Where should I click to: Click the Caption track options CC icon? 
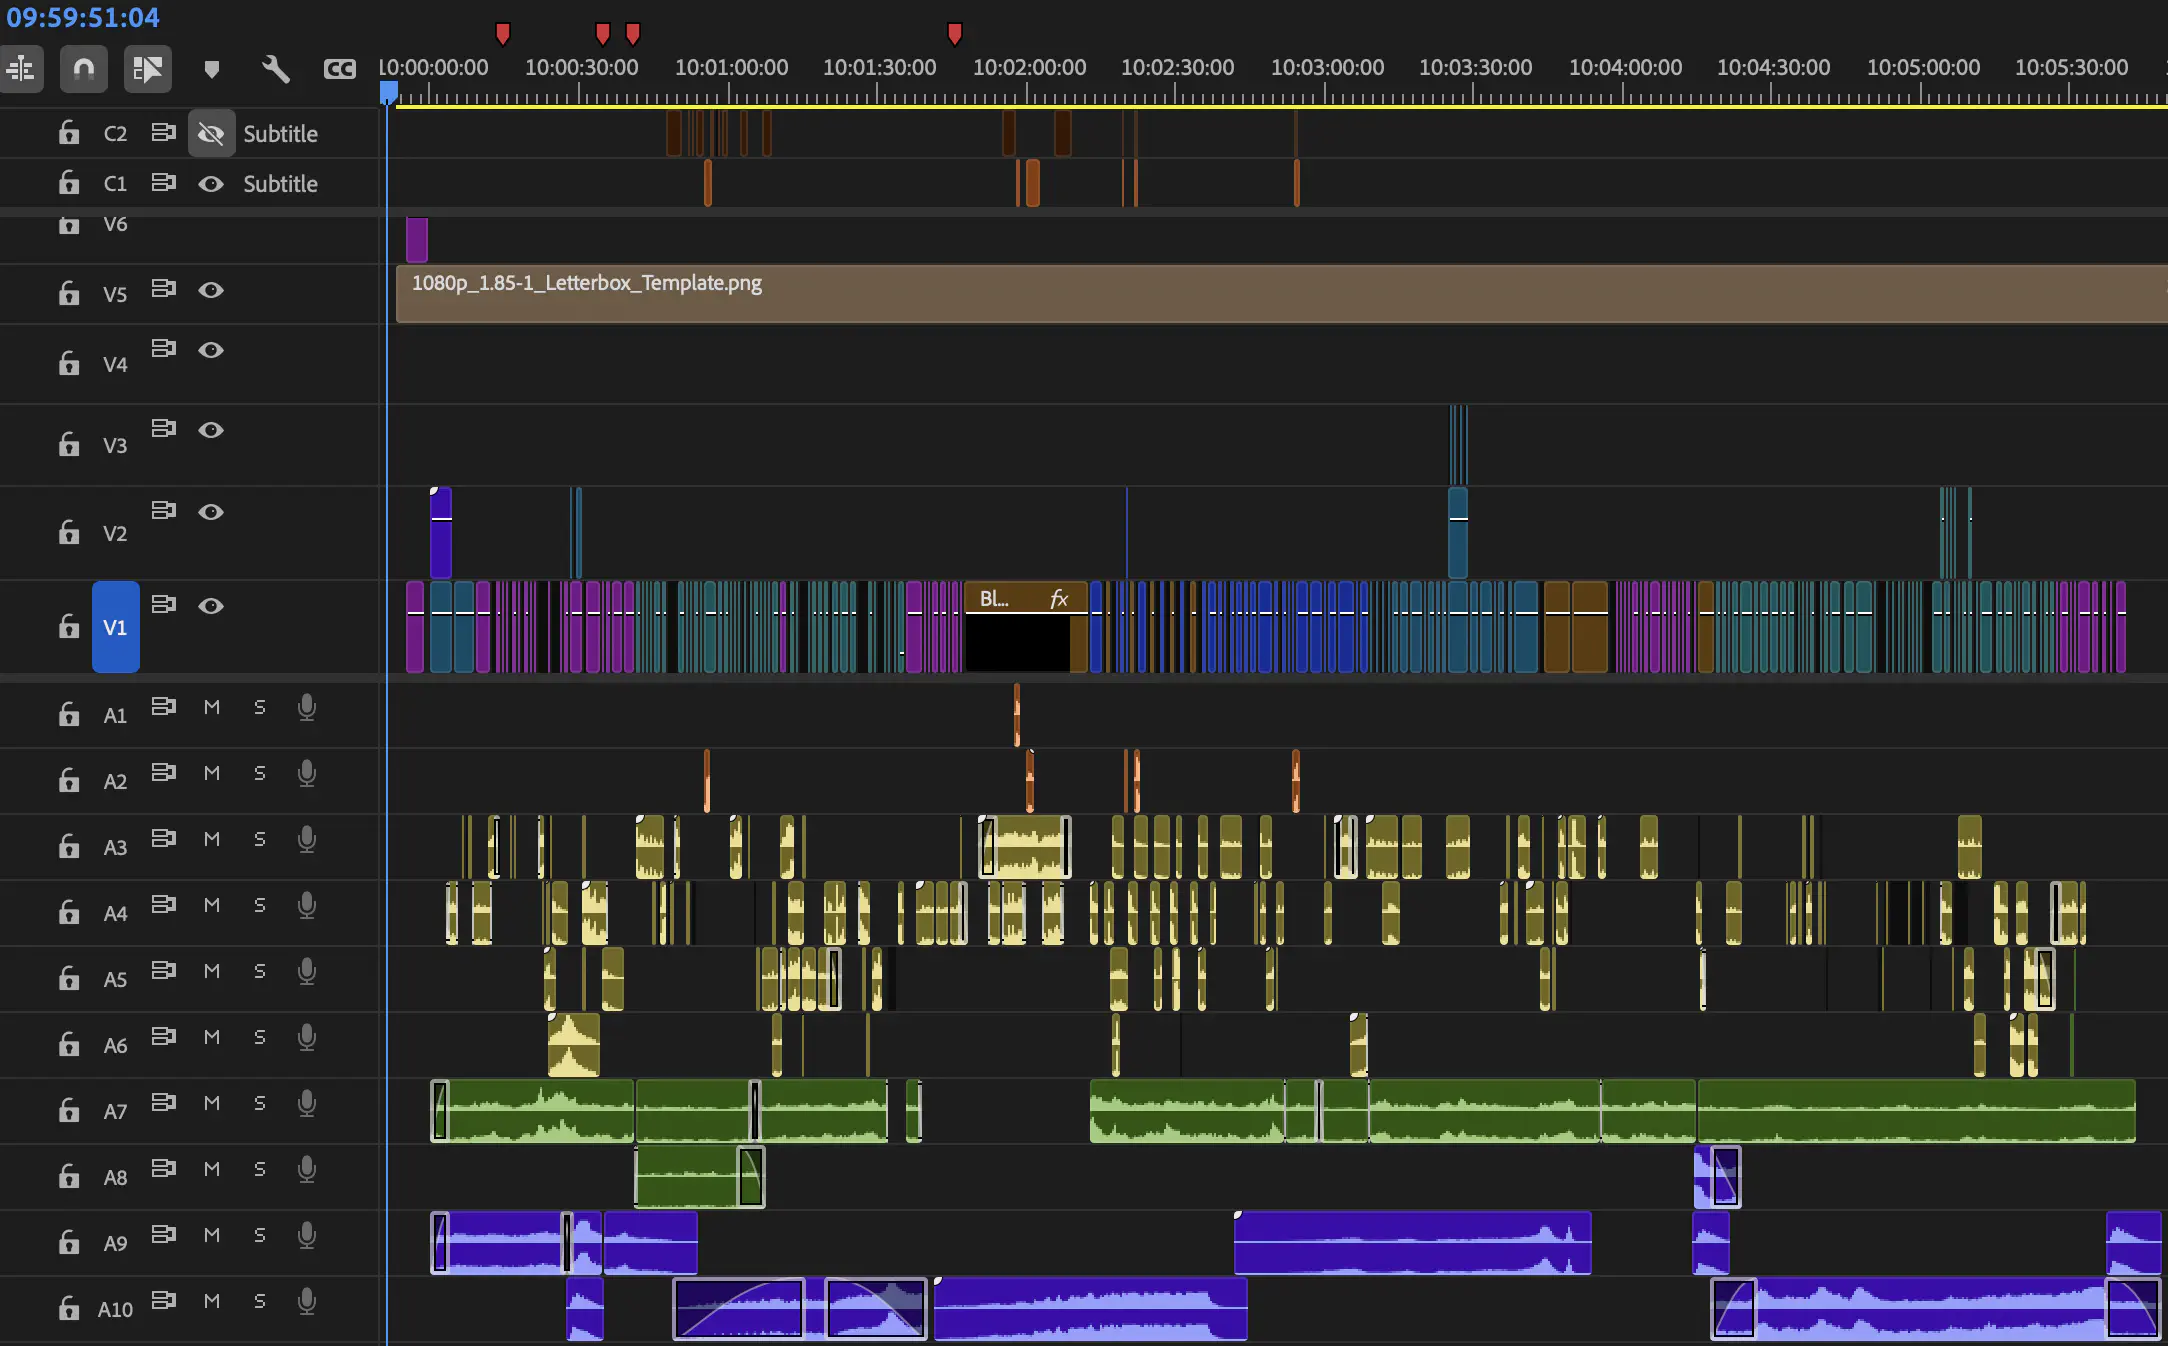pyautogui.click(x=339, y=69)
